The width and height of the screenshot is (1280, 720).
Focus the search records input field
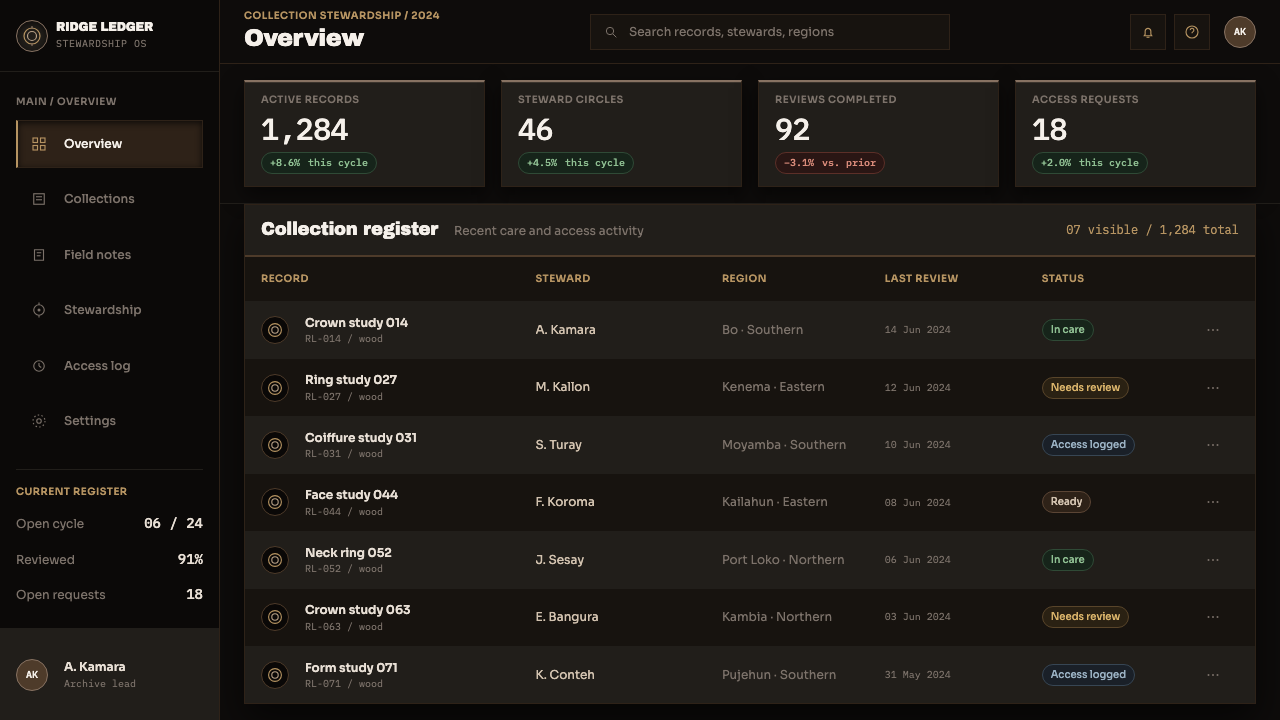tap(770, 32)
